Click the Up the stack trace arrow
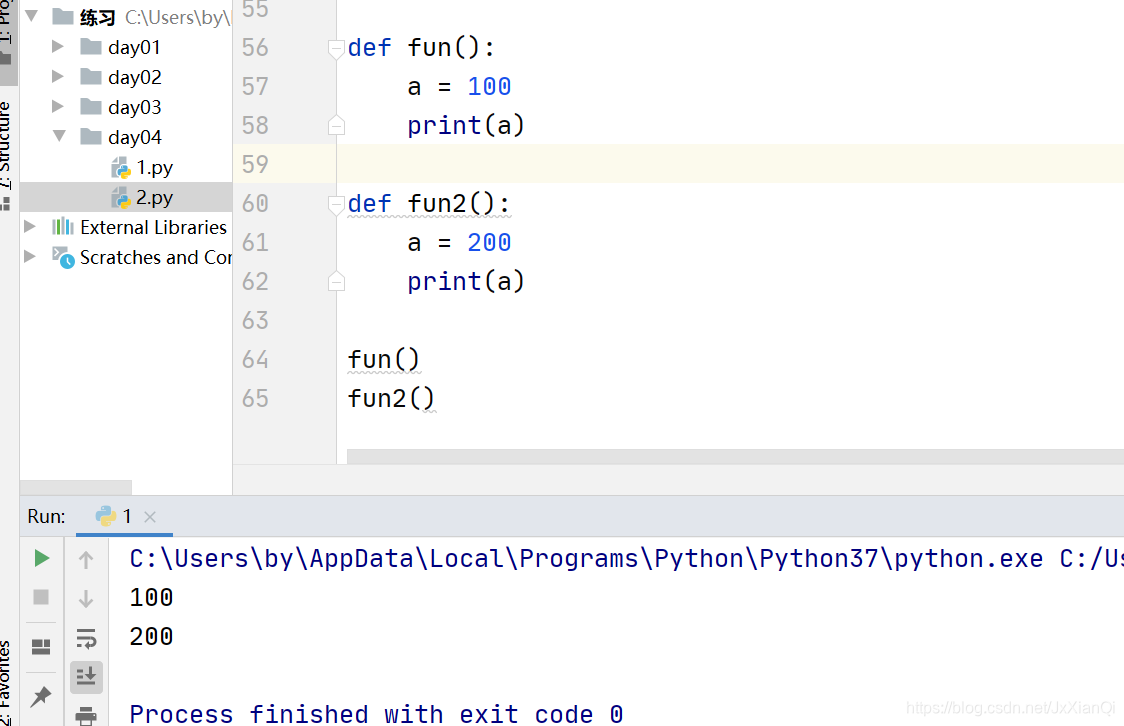 (86, 560)
